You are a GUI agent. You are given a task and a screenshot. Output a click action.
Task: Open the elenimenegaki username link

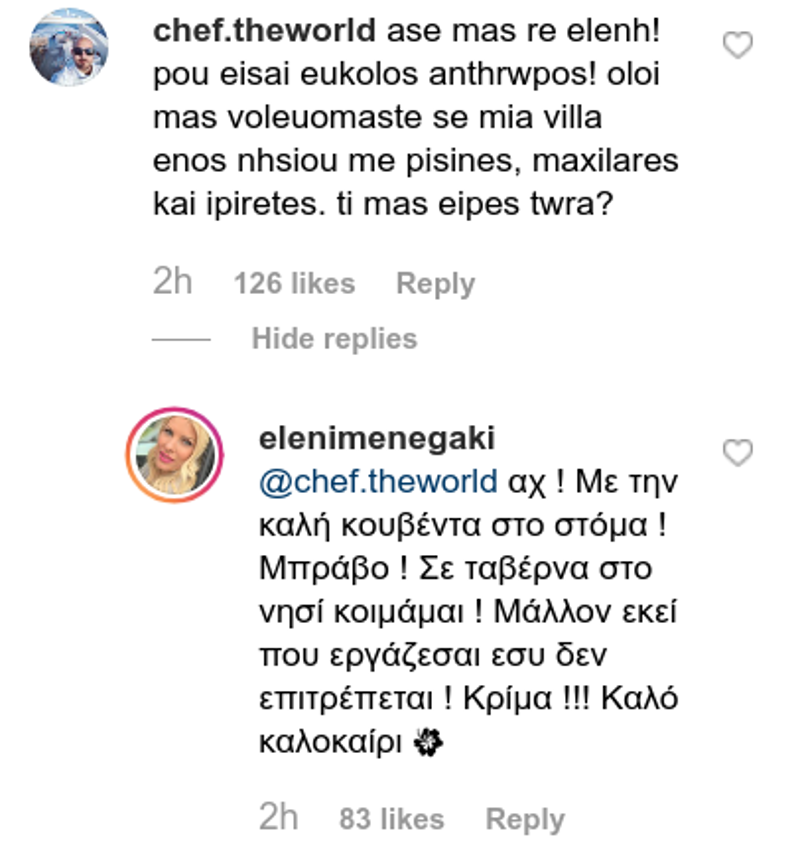[x=376, y=441]
